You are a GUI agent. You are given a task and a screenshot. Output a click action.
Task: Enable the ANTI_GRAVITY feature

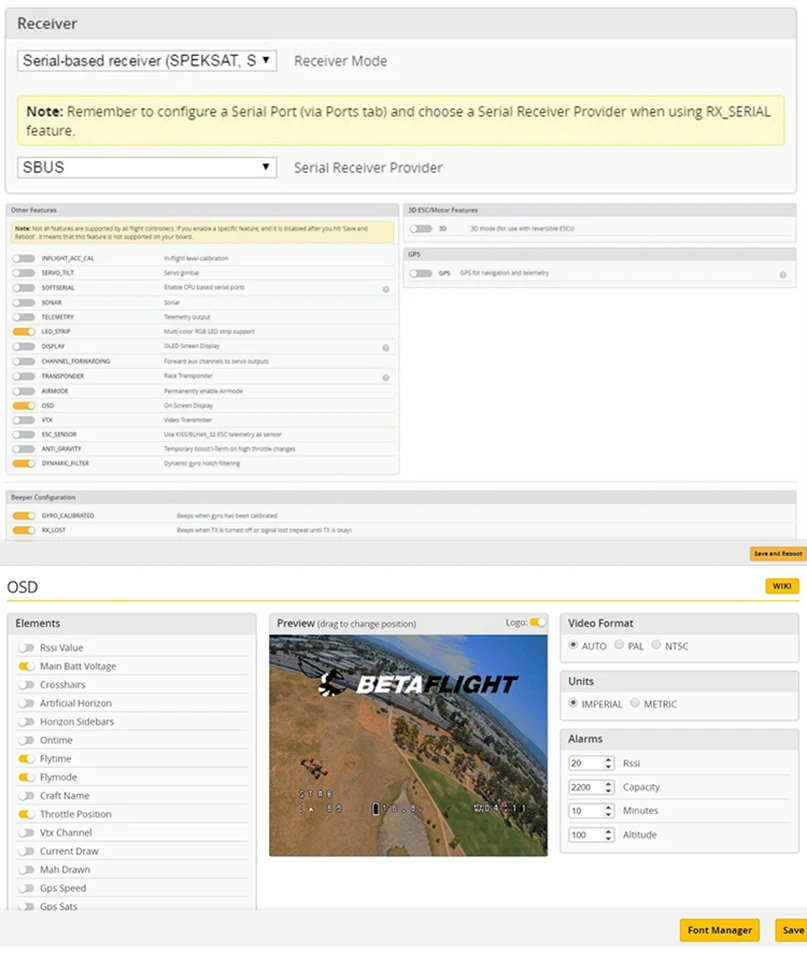[24, 449]
